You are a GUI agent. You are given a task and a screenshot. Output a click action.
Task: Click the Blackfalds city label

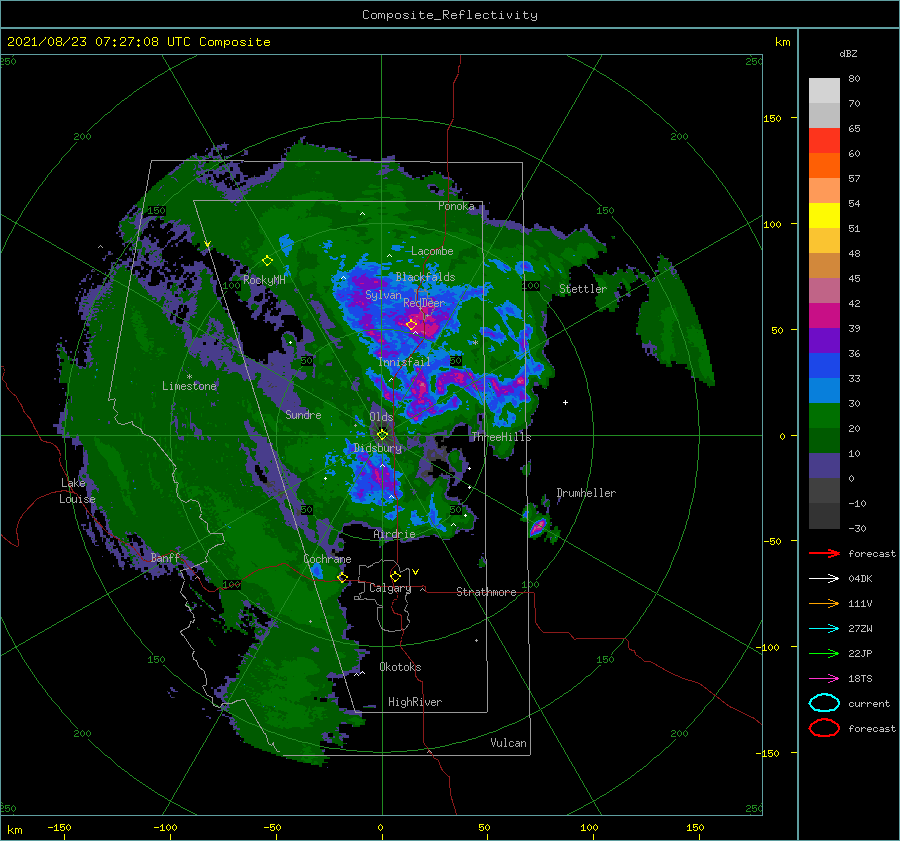(425, 277)
